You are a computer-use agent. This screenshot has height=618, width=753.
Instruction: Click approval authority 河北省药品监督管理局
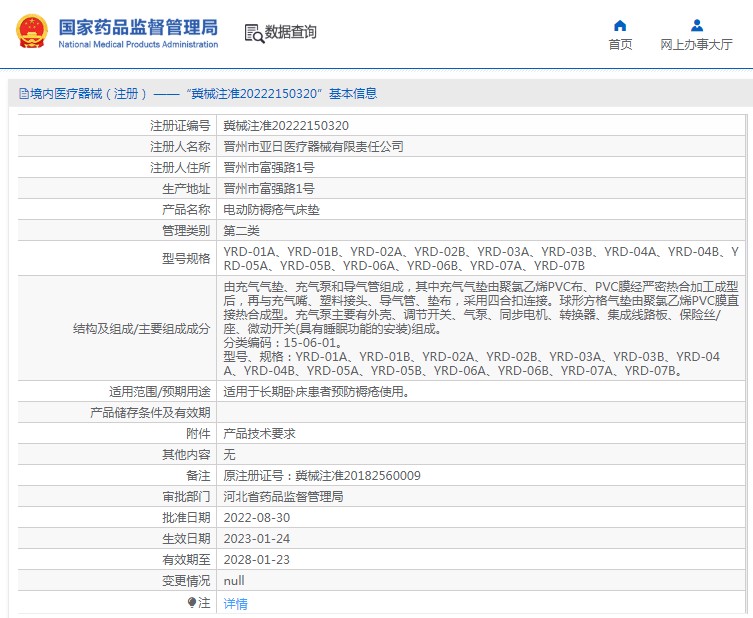283,496
